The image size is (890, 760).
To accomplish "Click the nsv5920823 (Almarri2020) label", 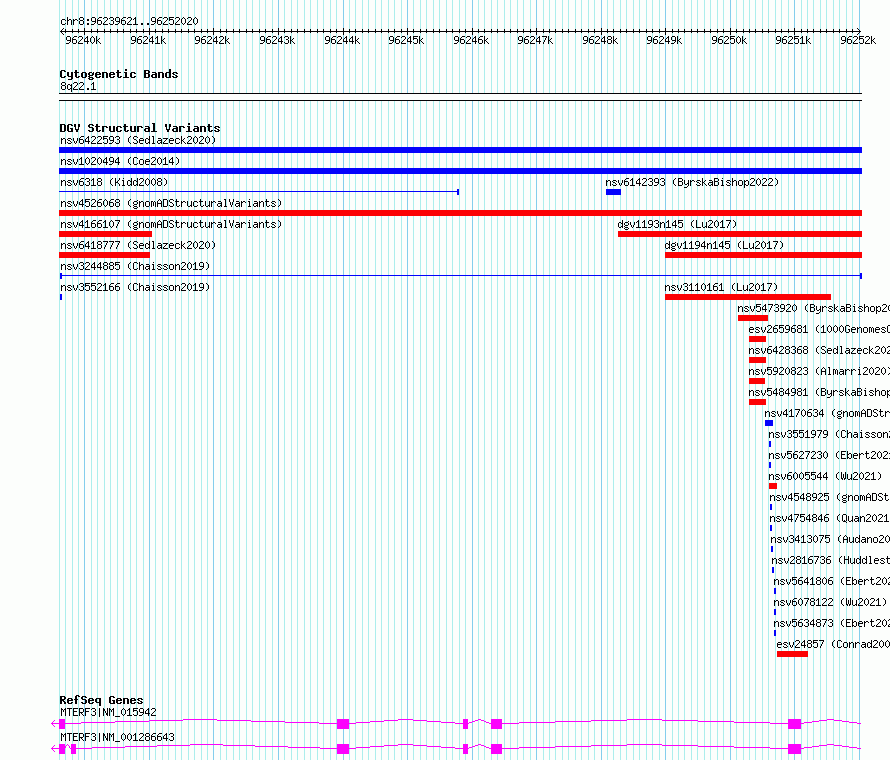I will 819,371.
